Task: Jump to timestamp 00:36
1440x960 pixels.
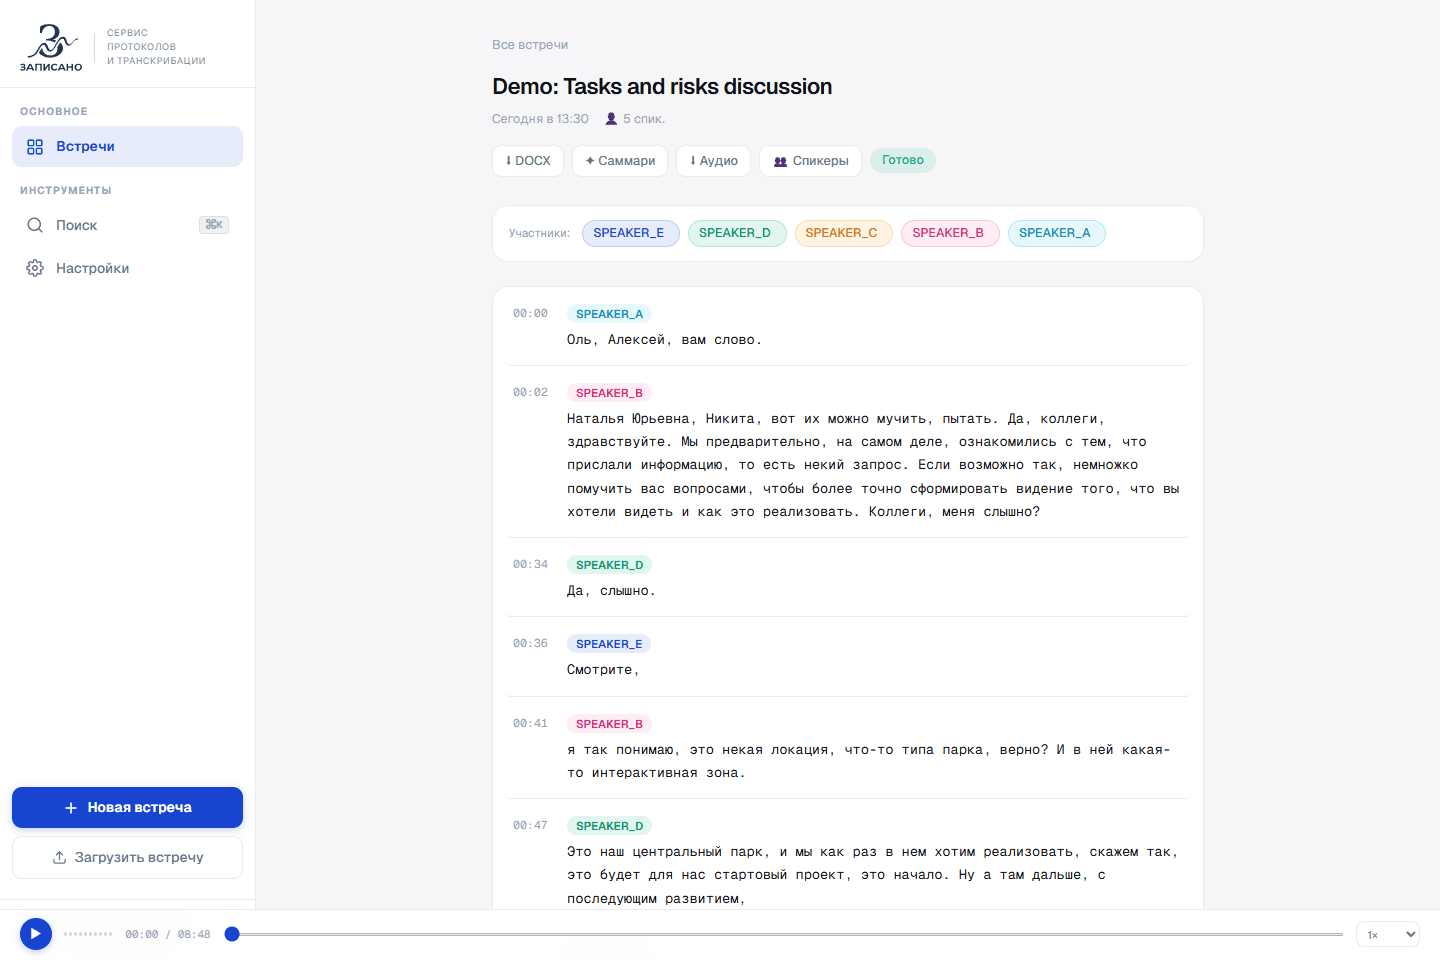Action: [x=530, y=643]
